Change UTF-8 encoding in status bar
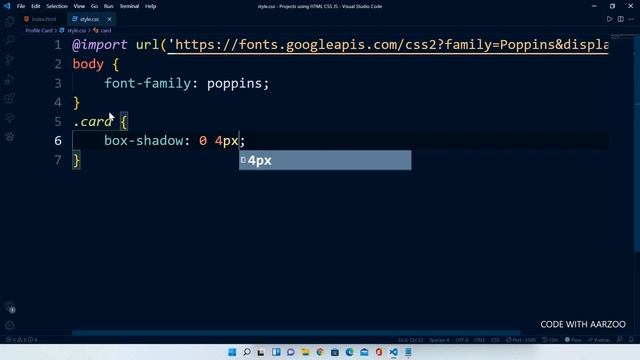 (x=462, y=340)
